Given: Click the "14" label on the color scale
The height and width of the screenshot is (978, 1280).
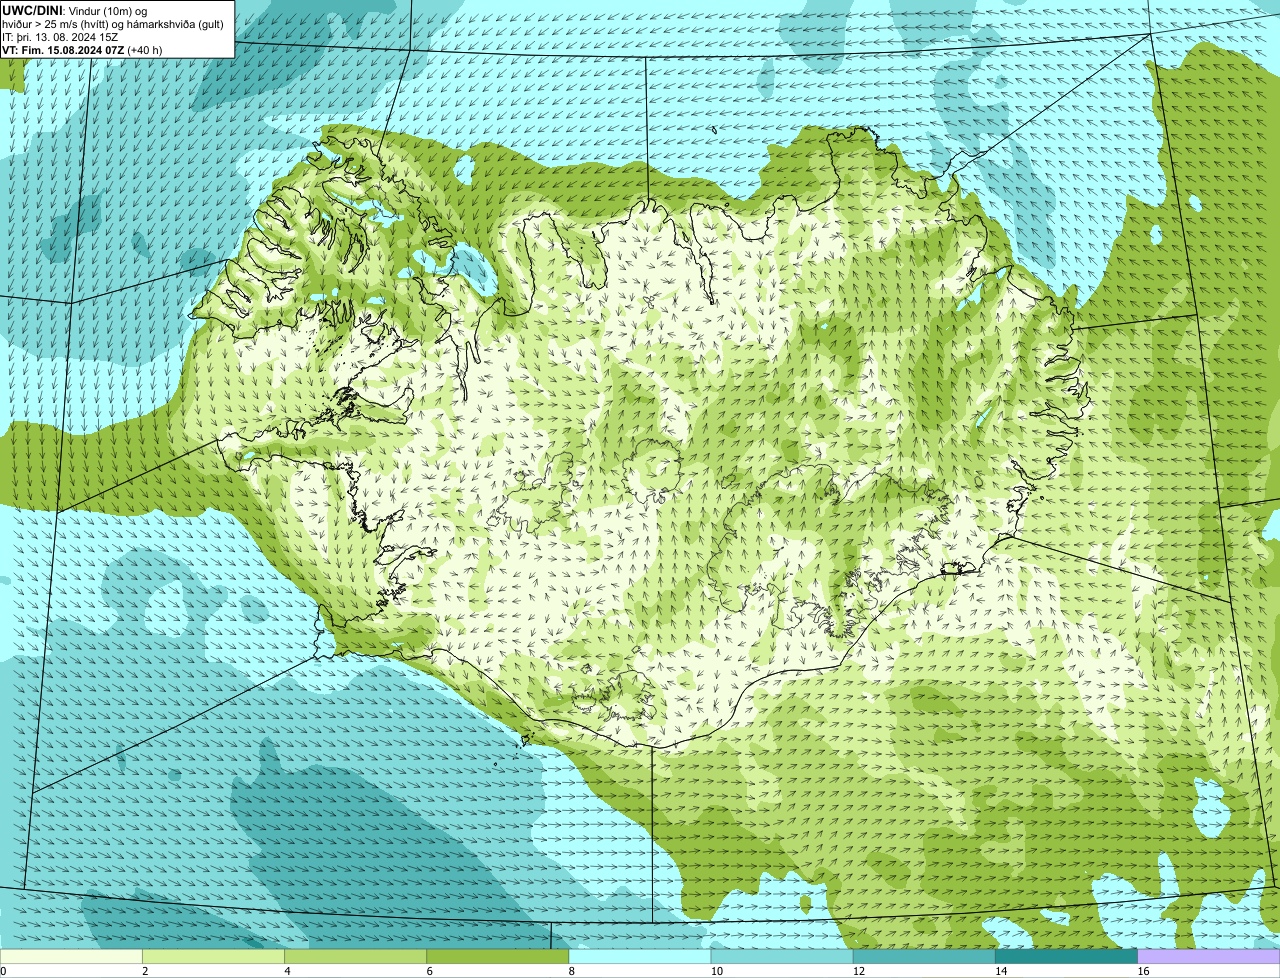Looking at the screenshot, I should pos(1001,971).
